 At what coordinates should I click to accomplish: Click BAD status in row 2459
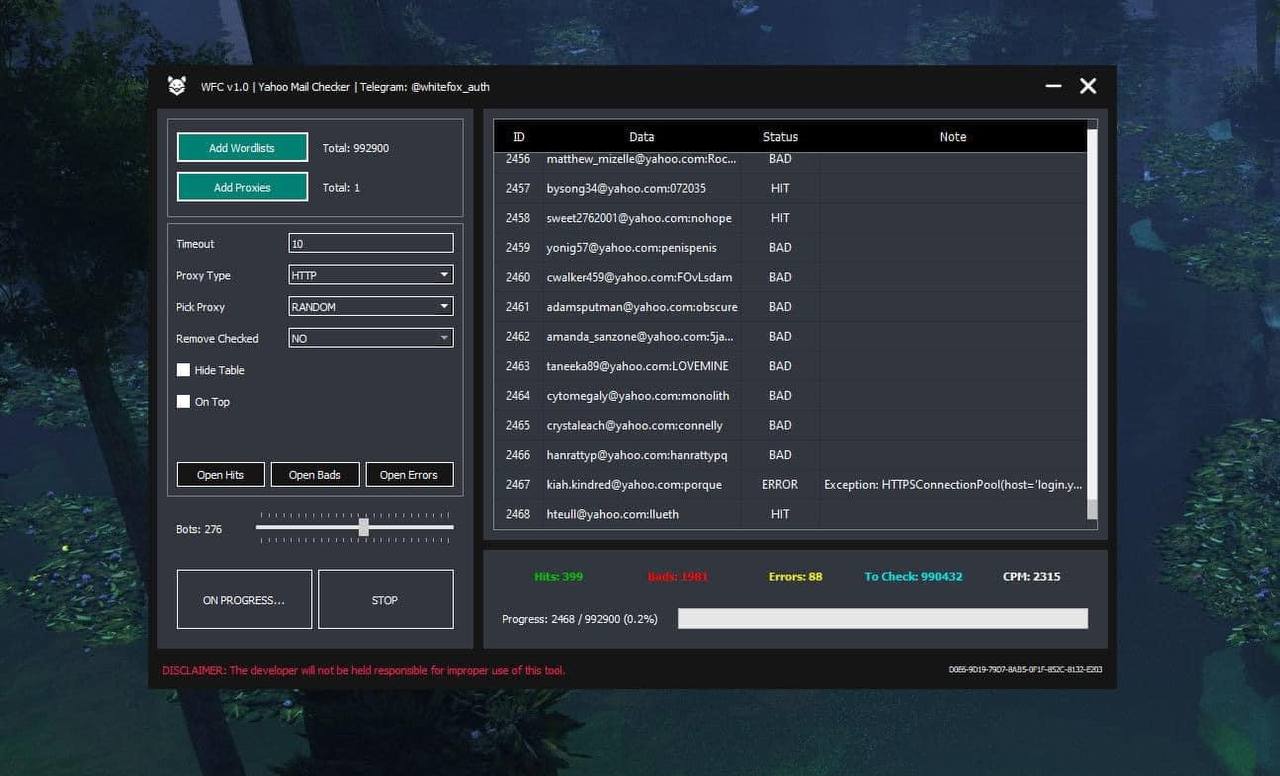[x=780, y=248]
